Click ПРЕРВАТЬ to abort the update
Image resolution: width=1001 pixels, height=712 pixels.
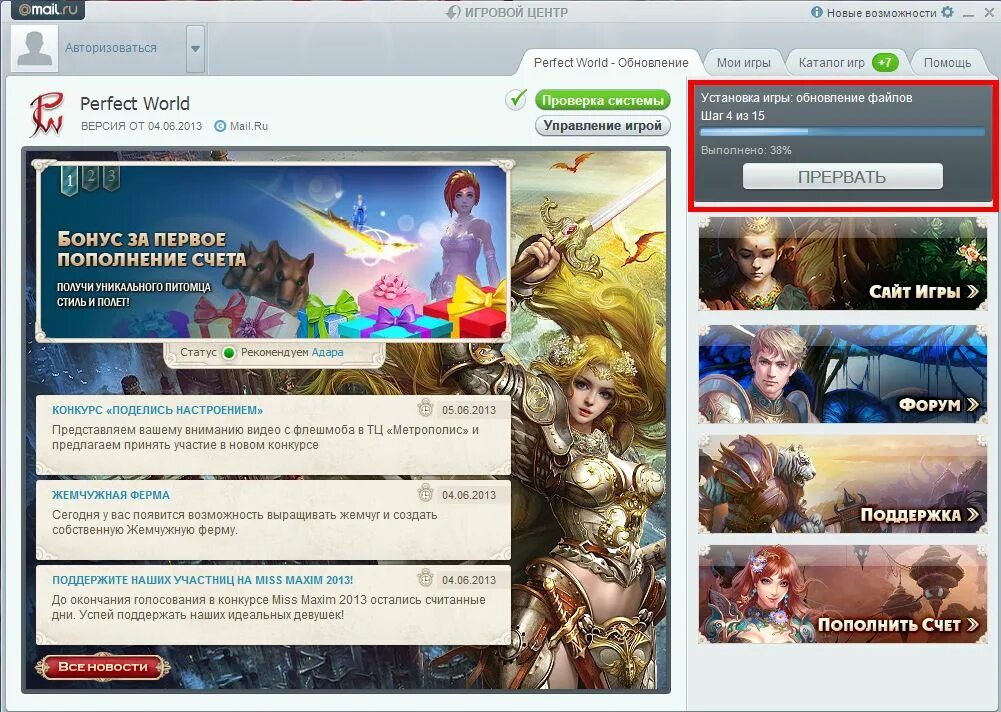[x=843, y=177]
